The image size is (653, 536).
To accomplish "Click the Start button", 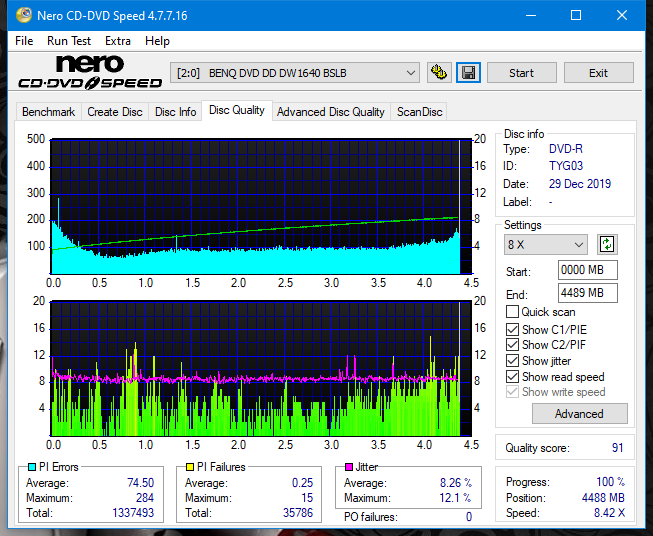I will 521,73.
